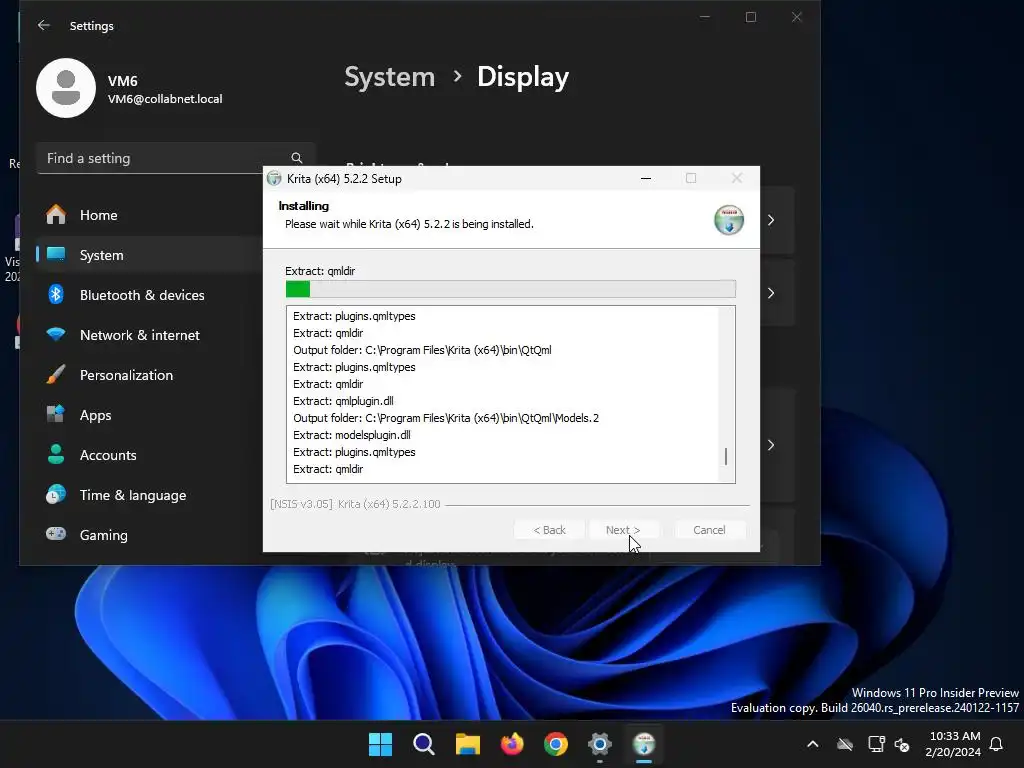Open taskbar Search
The height and width of the screenshot is (768, 1024).
pyautogui.click(x=424, y=744)
